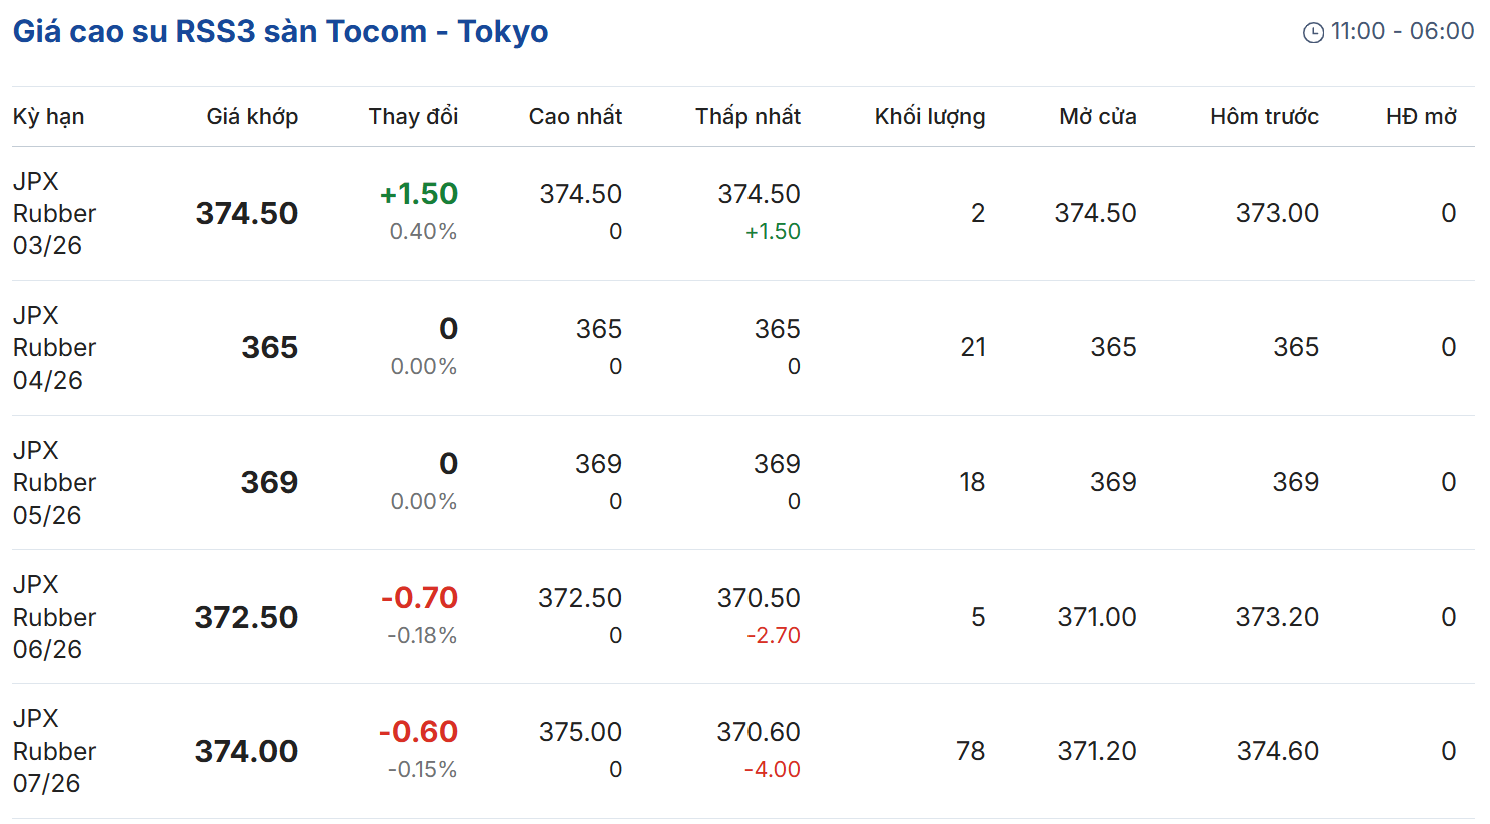Screen dimensions: 1490x824
Task: Click the -0.70 change value in red
Action: [419, 598]
